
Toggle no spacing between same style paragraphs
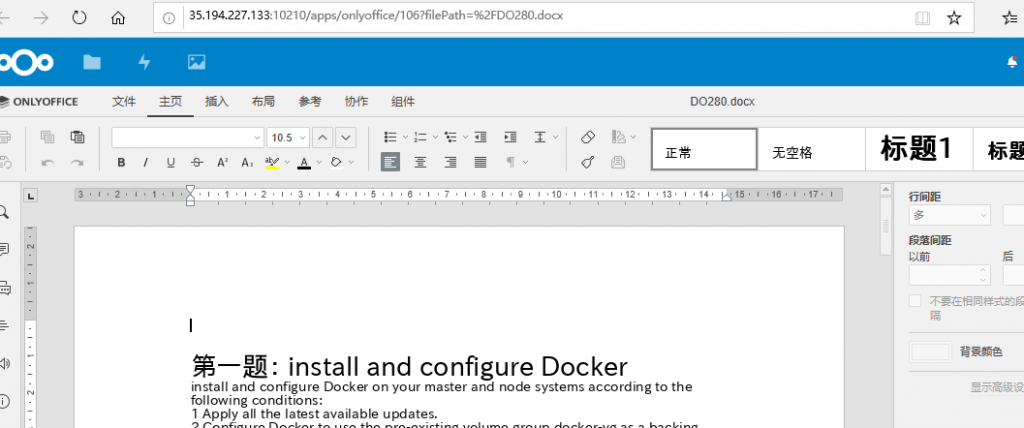tap(914, 300)
